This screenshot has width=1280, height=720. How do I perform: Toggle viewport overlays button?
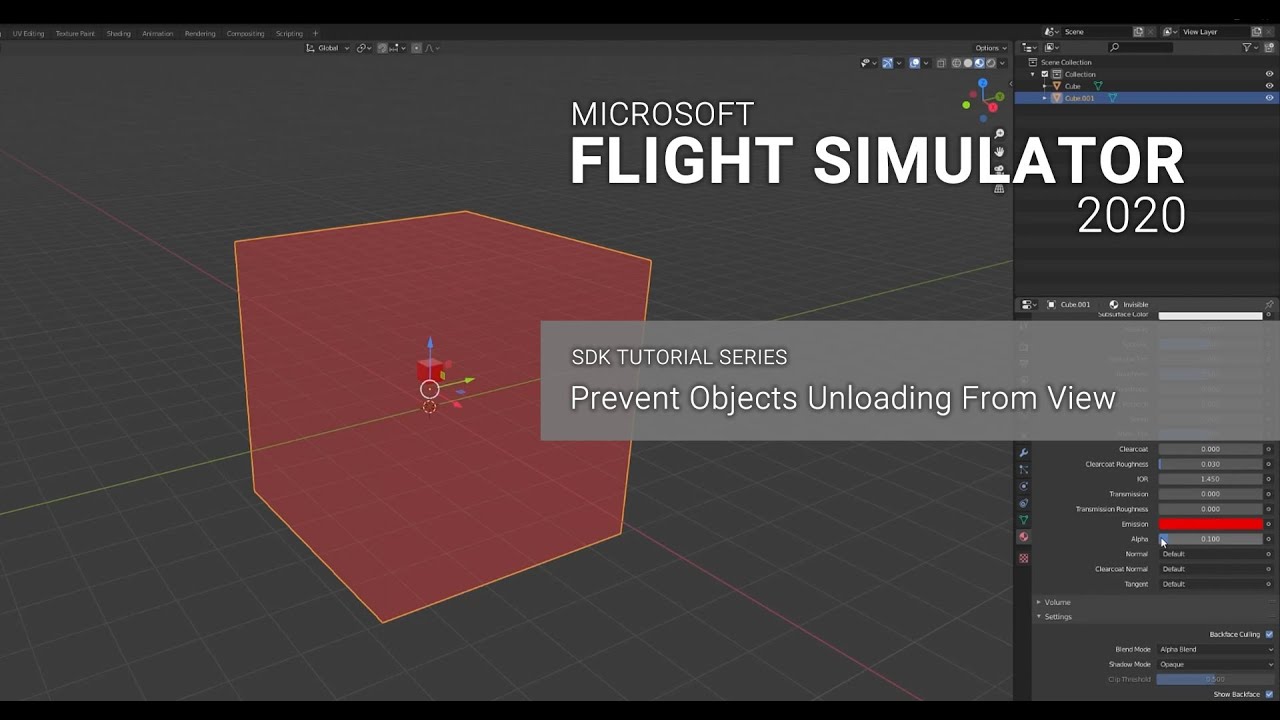(x=915, y=63)
